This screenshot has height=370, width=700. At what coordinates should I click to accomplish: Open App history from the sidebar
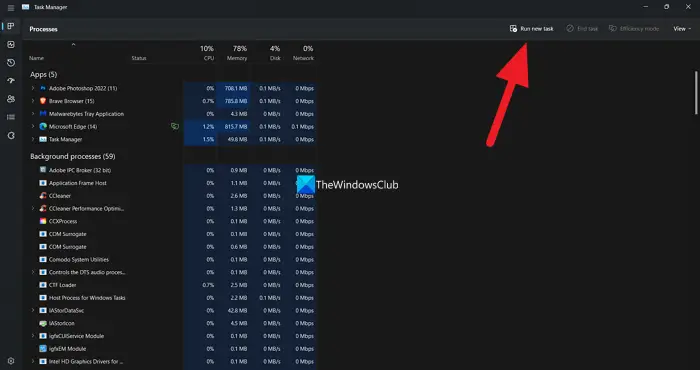(x=11, y=63)
